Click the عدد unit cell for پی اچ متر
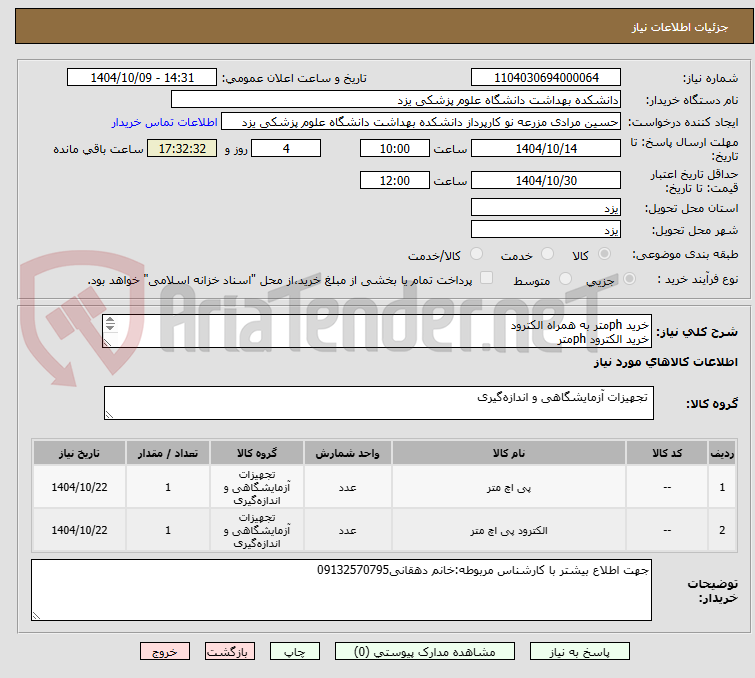 point(347,487)
